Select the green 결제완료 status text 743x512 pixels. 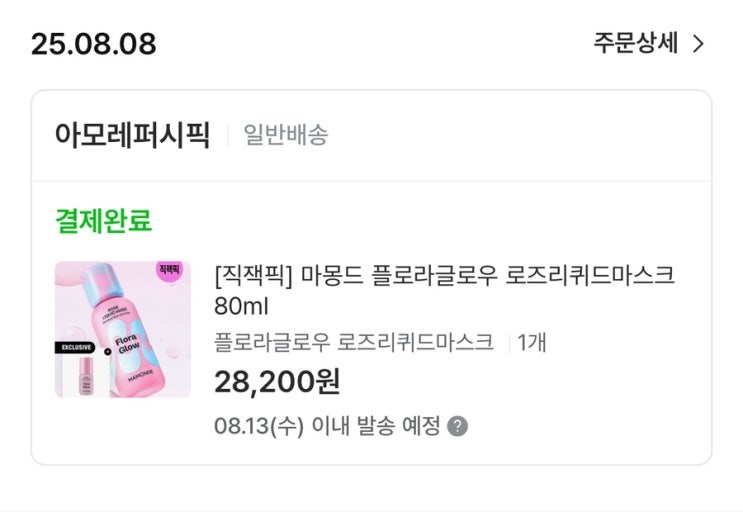pyautogui.click(x=103, y=221)
